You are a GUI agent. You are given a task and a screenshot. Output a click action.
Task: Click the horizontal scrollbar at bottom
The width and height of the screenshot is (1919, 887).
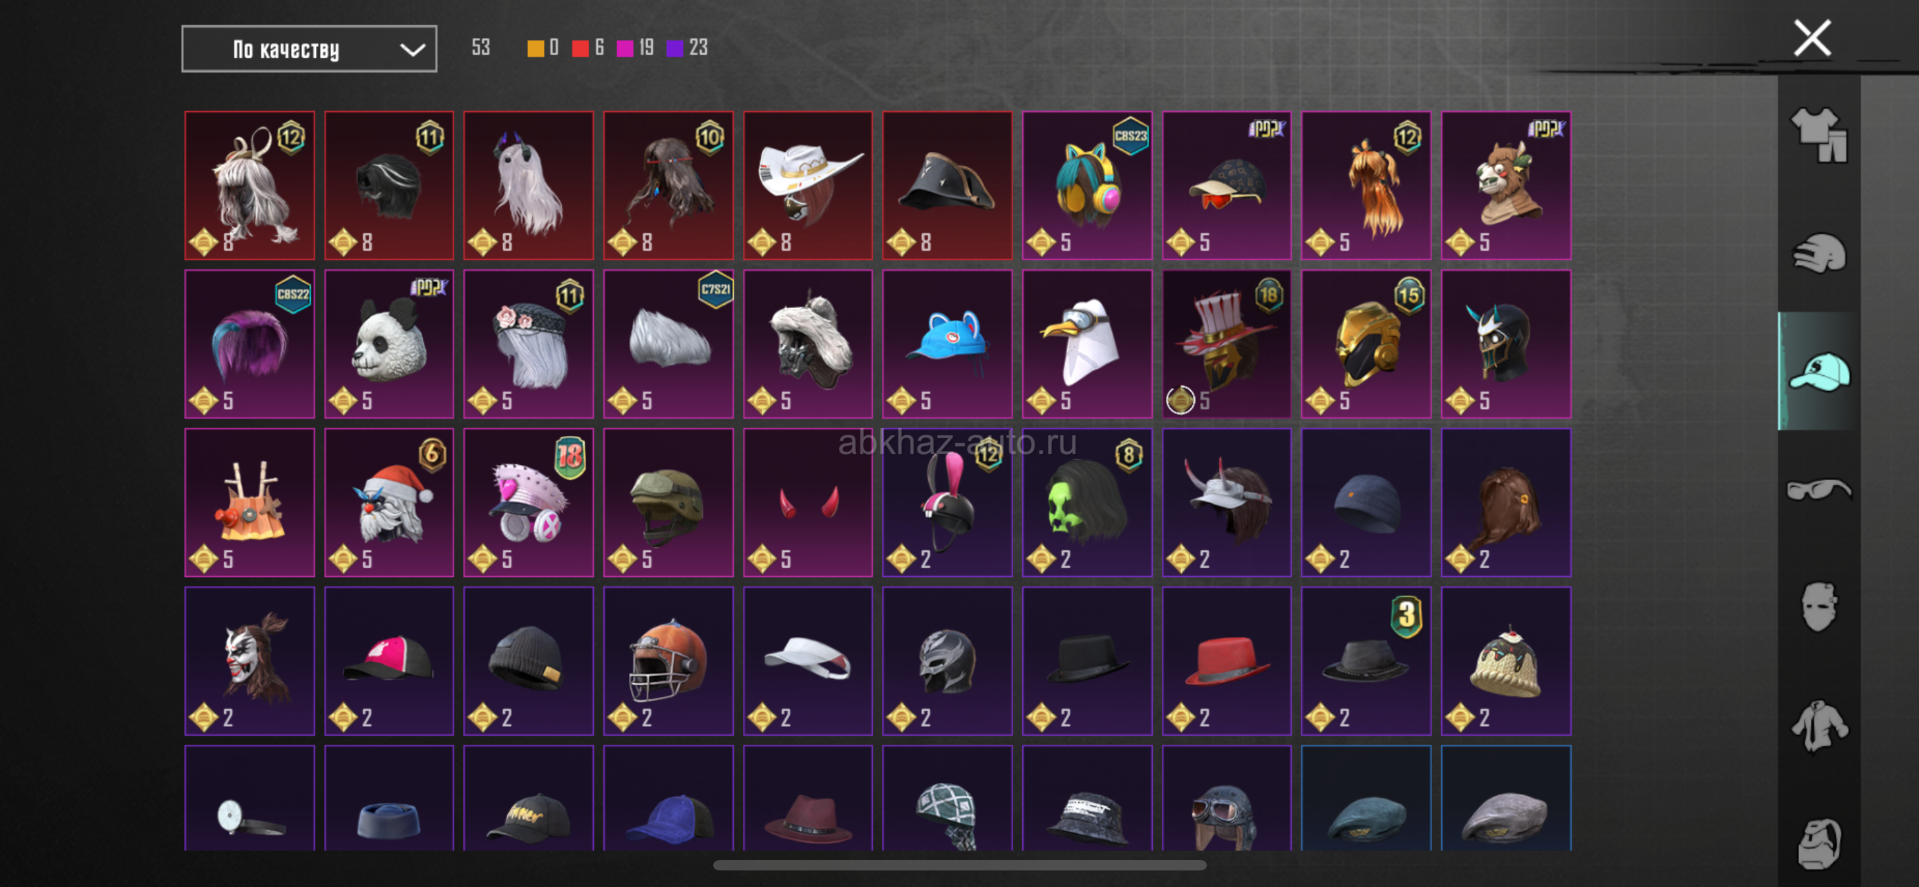pos(960,865)
